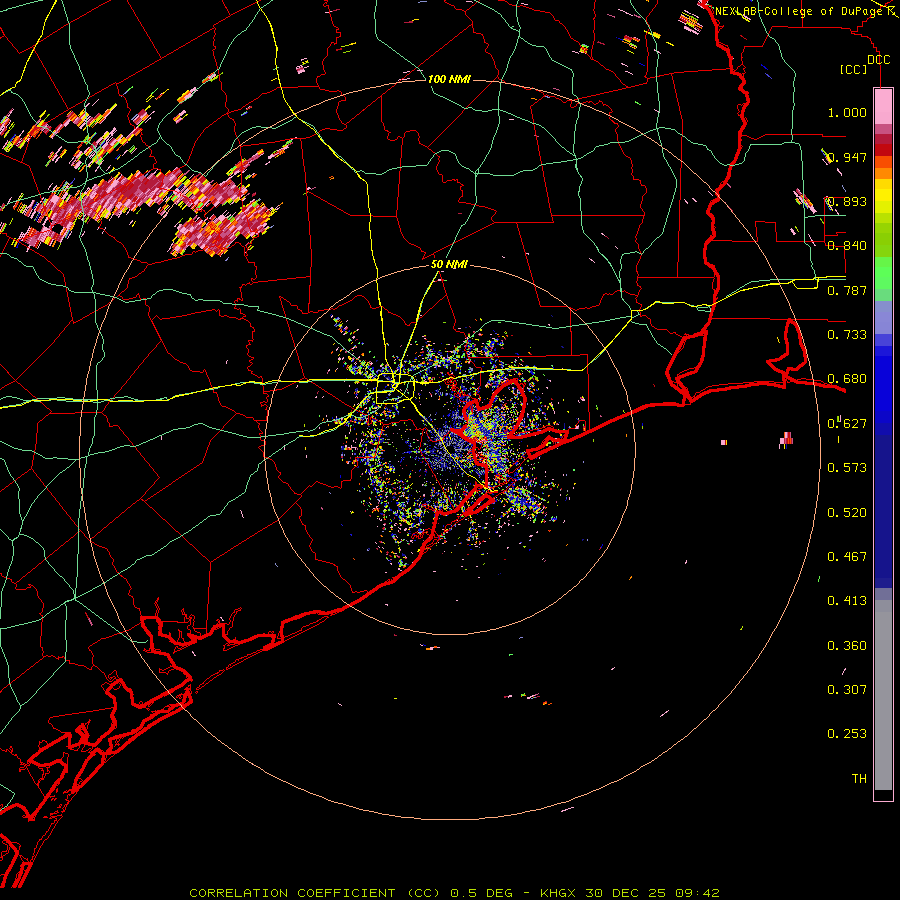The width and height of the screenshot is (900, 900).
Task: Click CORRELATION COEFFICIENT in the bottom caption
Action: coord(293,893)
